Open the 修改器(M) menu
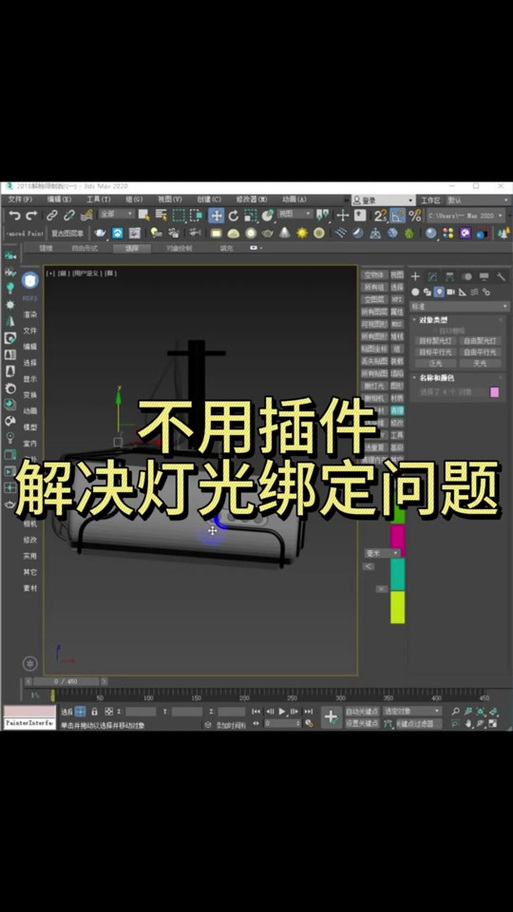513x912 pixels. coord(251,200)
